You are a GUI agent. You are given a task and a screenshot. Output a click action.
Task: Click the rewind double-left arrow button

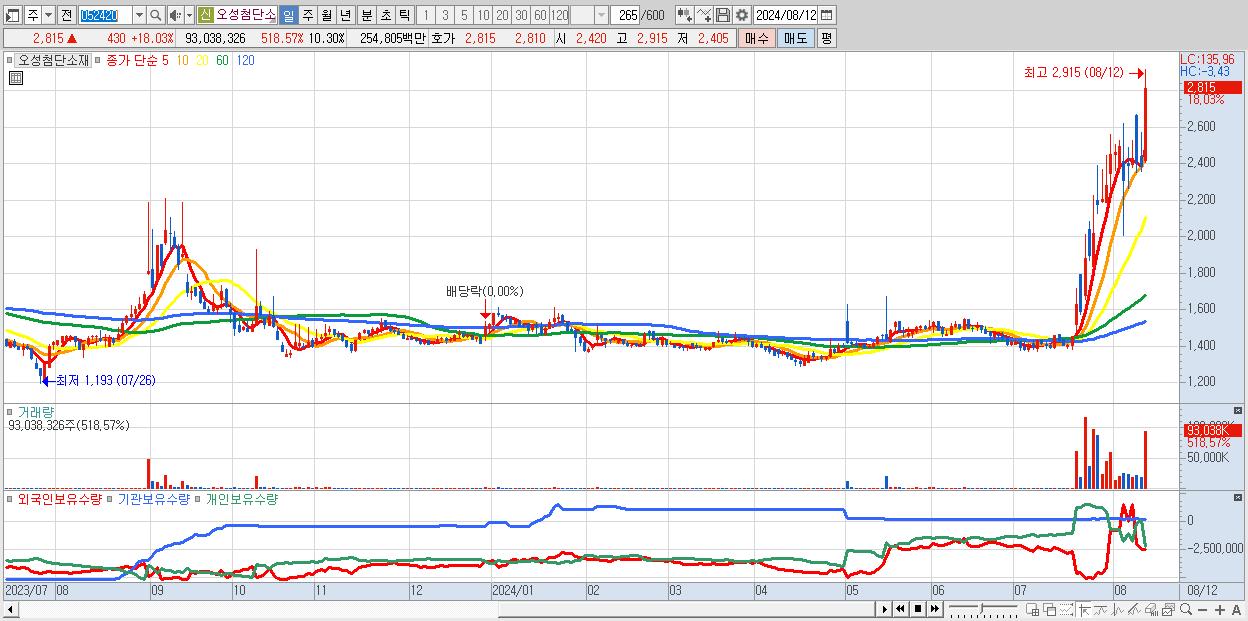pos(900,609)
